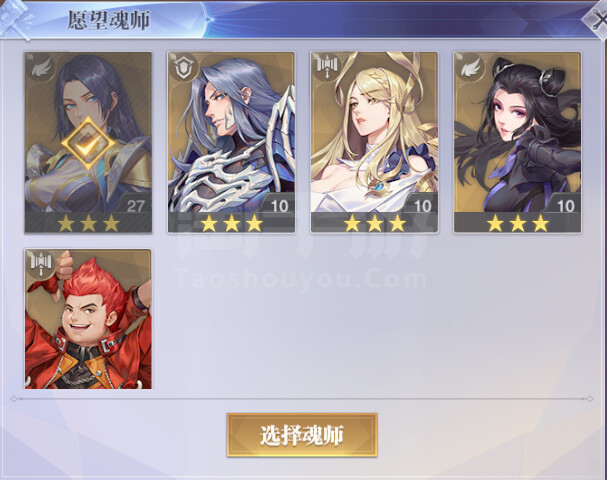Select the silver-haired armored soul master card
Image resolution: width=607 pixels, height=480 pixels.
[x=231, y=142]
